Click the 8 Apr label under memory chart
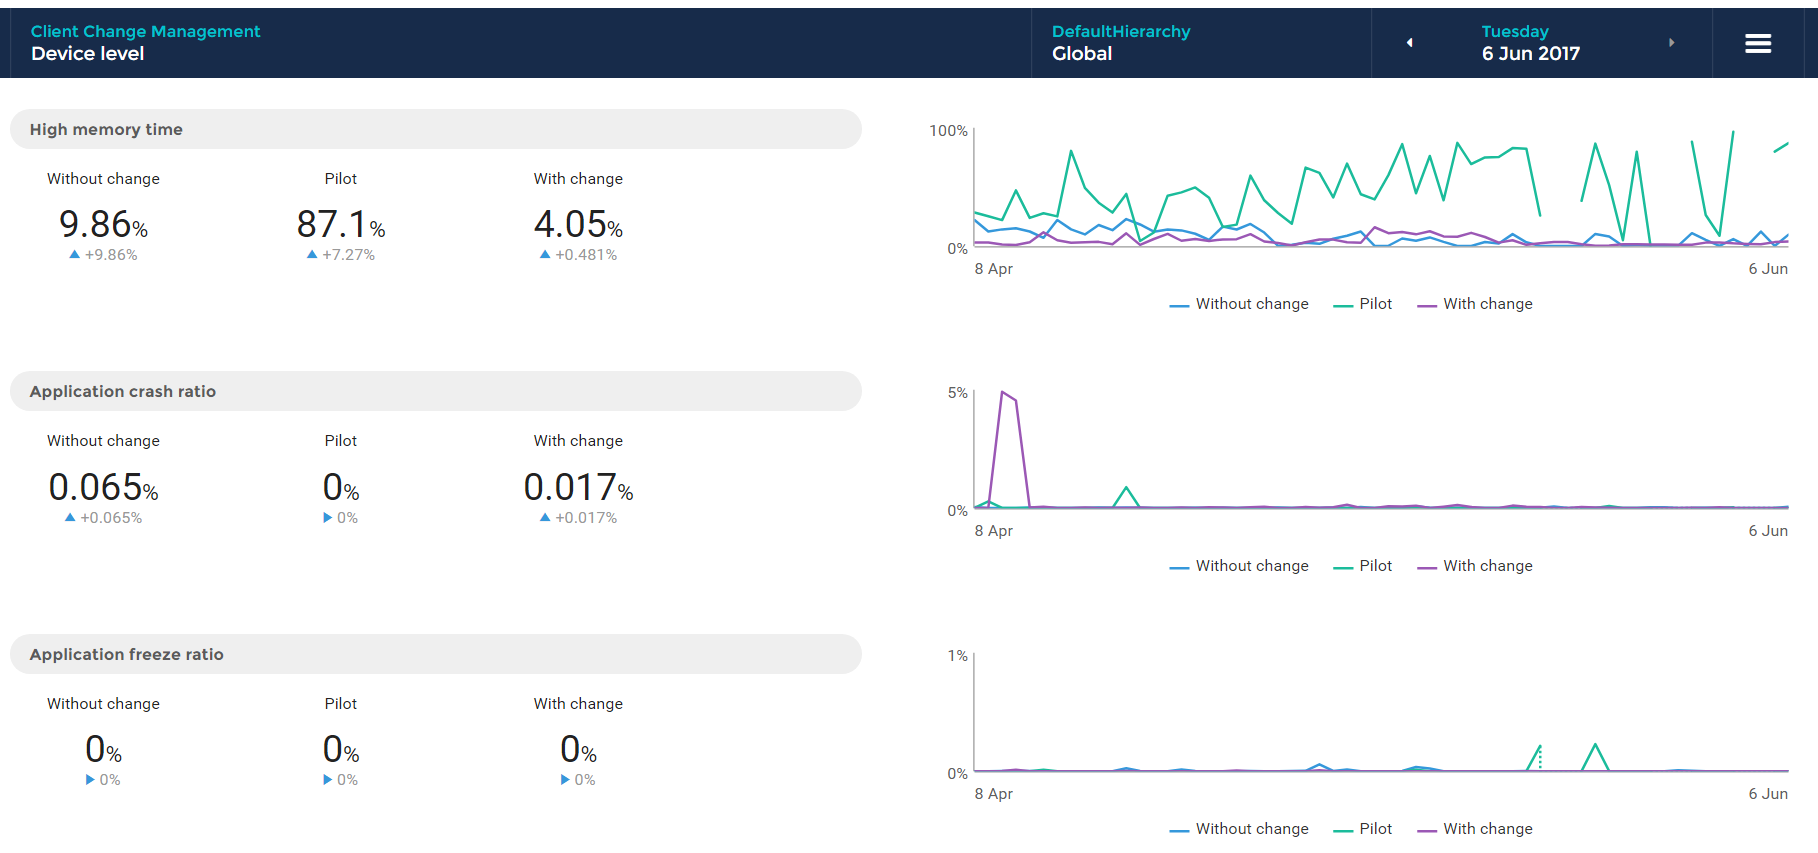The width and height of the screenshot is (1818, 853). (x=994, y=269)
